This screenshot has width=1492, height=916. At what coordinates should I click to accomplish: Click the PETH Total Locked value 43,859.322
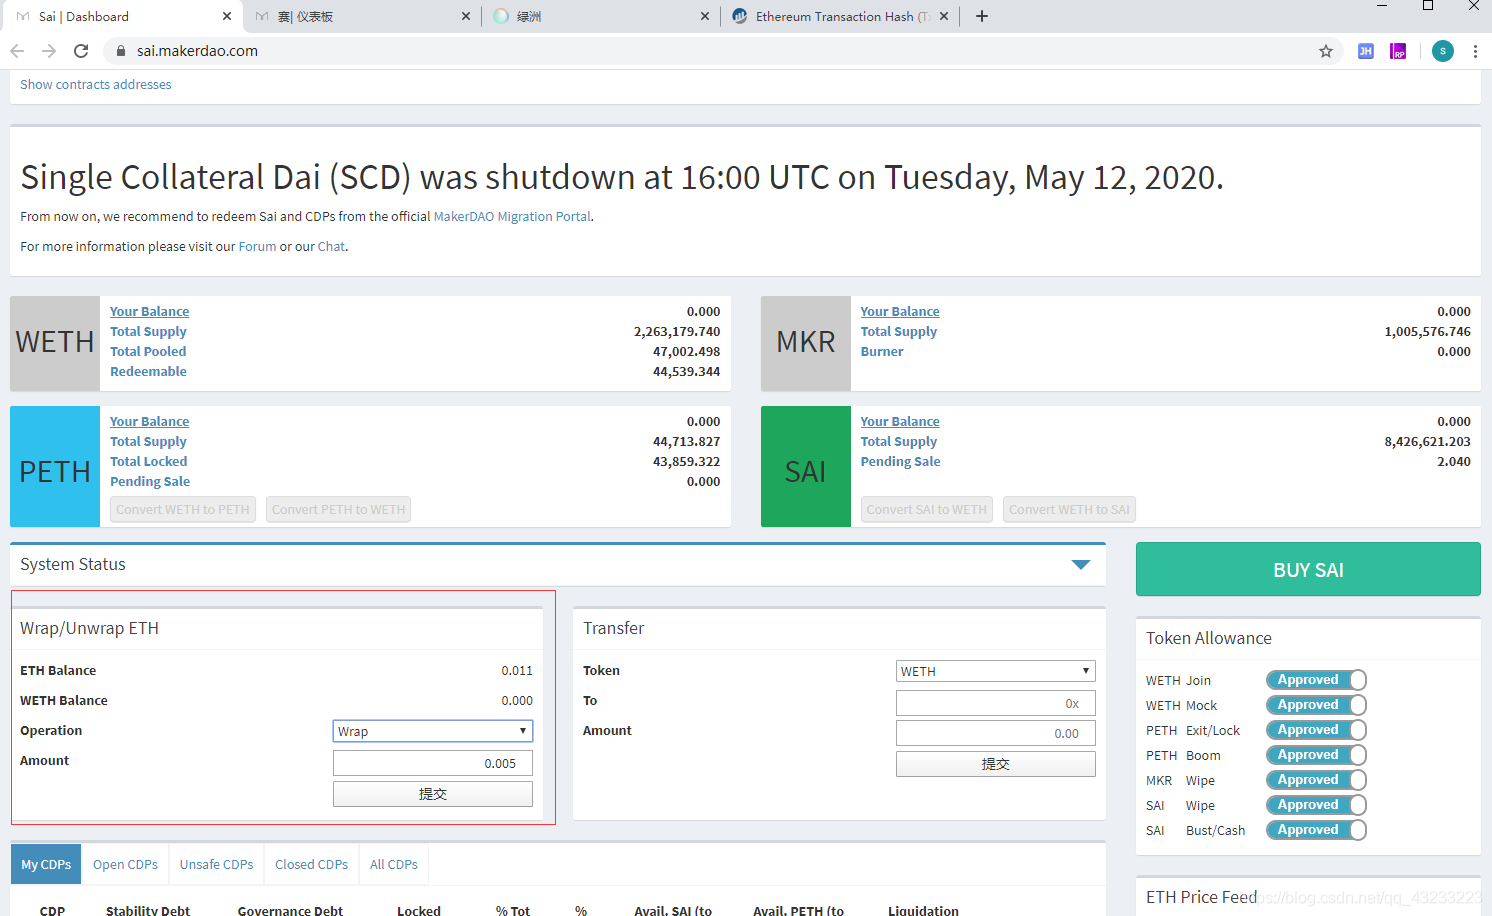686,462
